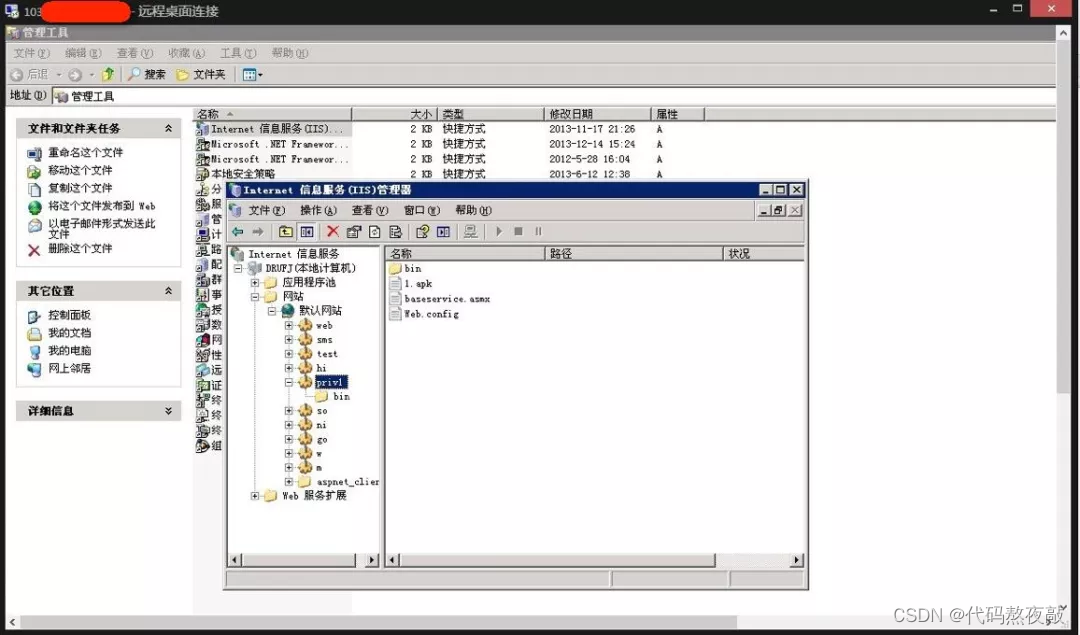Click the 路径 column header
This screenshot has height=635, width=1080.
(634, 253)
